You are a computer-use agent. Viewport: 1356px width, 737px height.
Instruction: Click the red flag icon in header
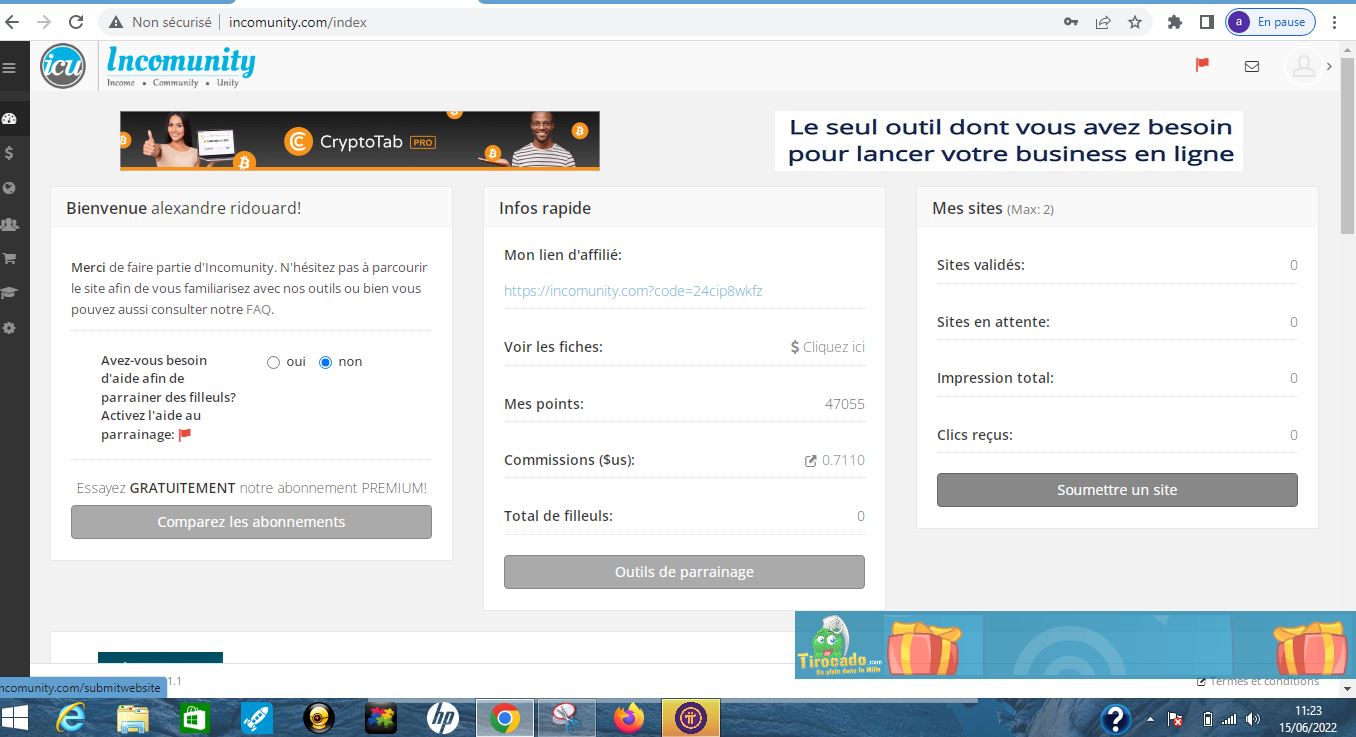pyautogui.click(x=1202, y=65)
